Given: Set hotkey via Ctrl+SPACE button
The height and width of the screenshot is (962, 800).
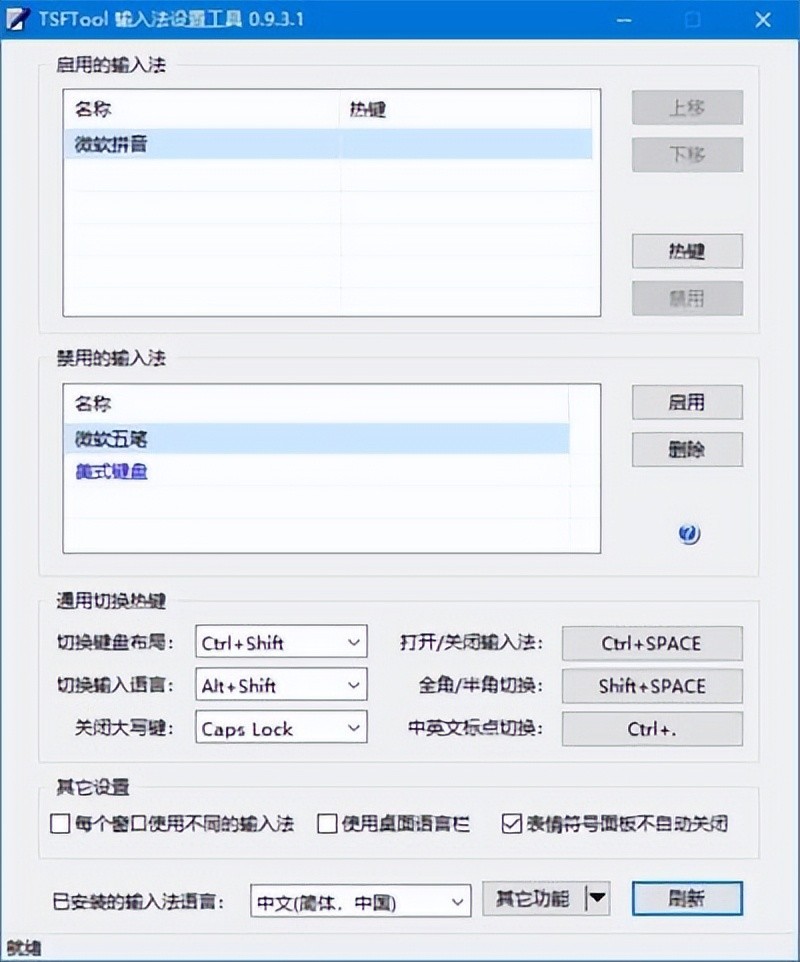Looking at the screenshot, I should tap(652, 643).
